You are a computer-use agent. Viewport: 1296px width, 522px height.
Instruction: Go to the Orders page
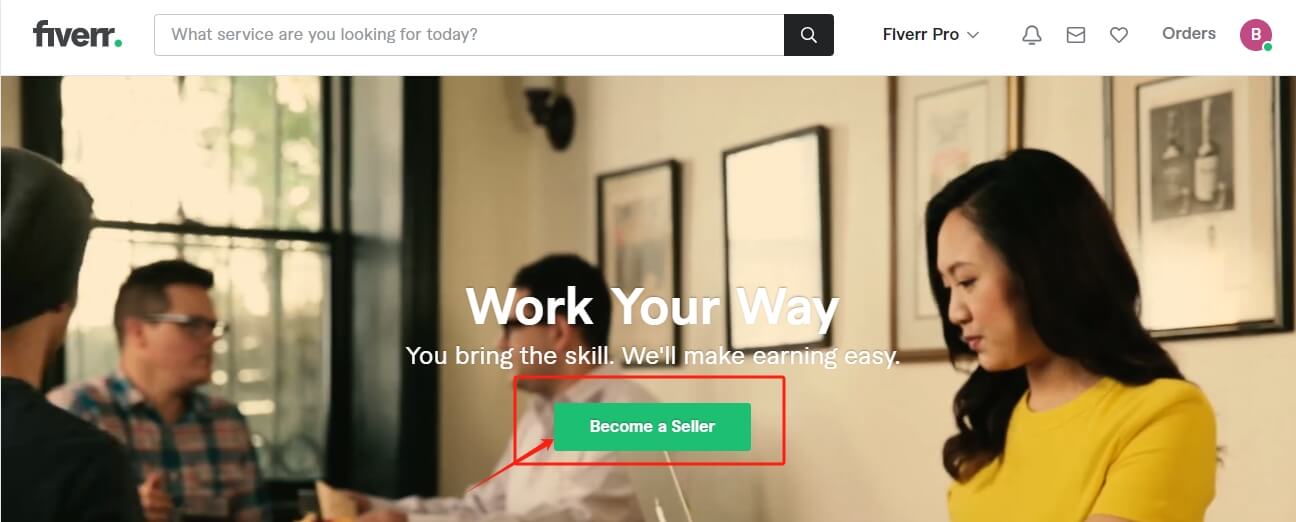coord(1189,33)
